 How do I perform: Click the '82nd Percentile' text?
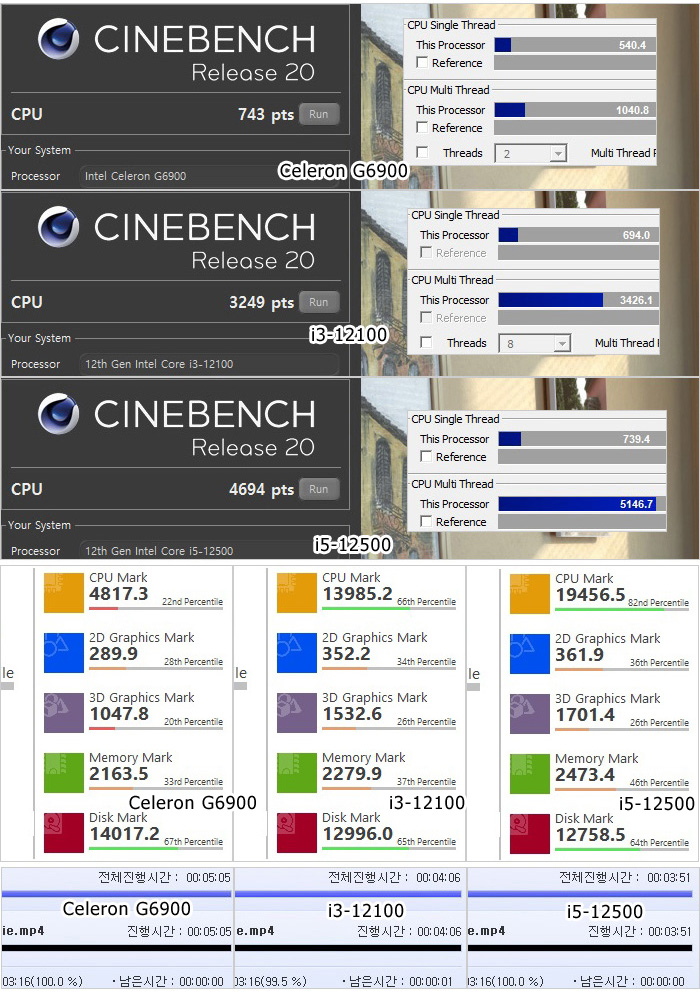[x=658, y=603]
